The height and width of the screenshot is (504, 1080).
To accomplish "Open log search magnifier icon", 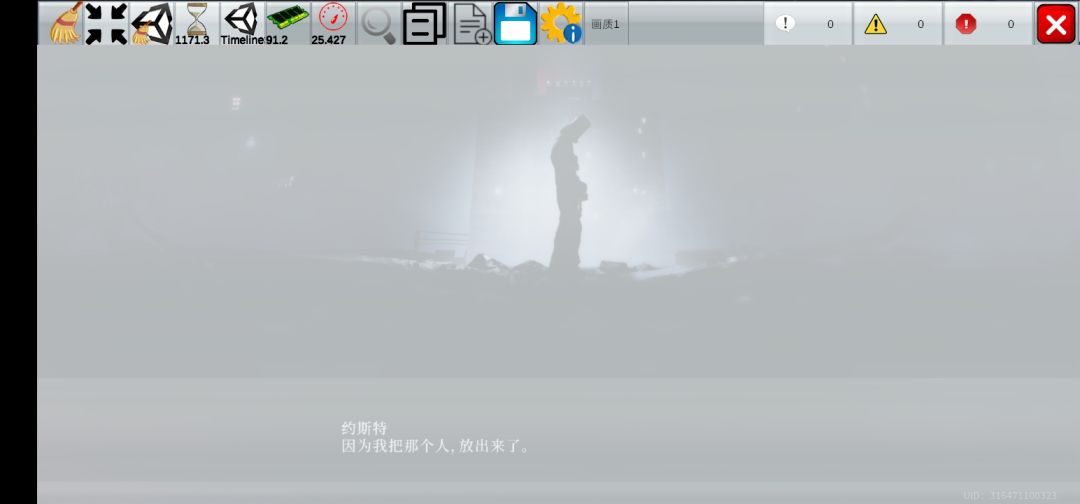I will point(378,23).
